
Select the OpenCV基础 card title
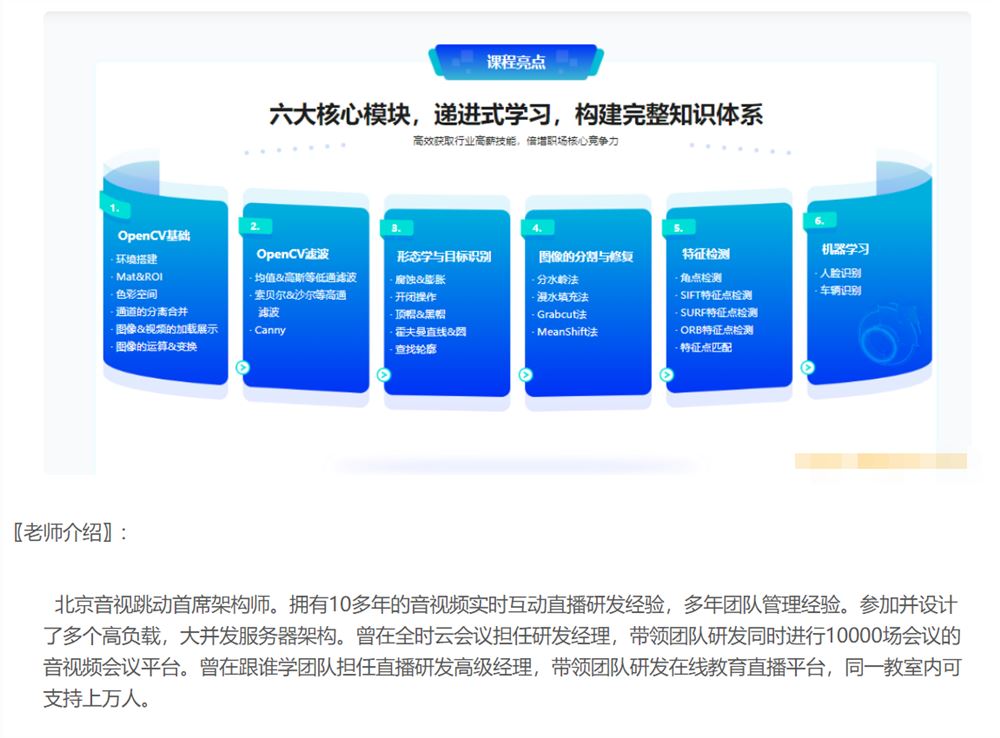pos(154,235)
